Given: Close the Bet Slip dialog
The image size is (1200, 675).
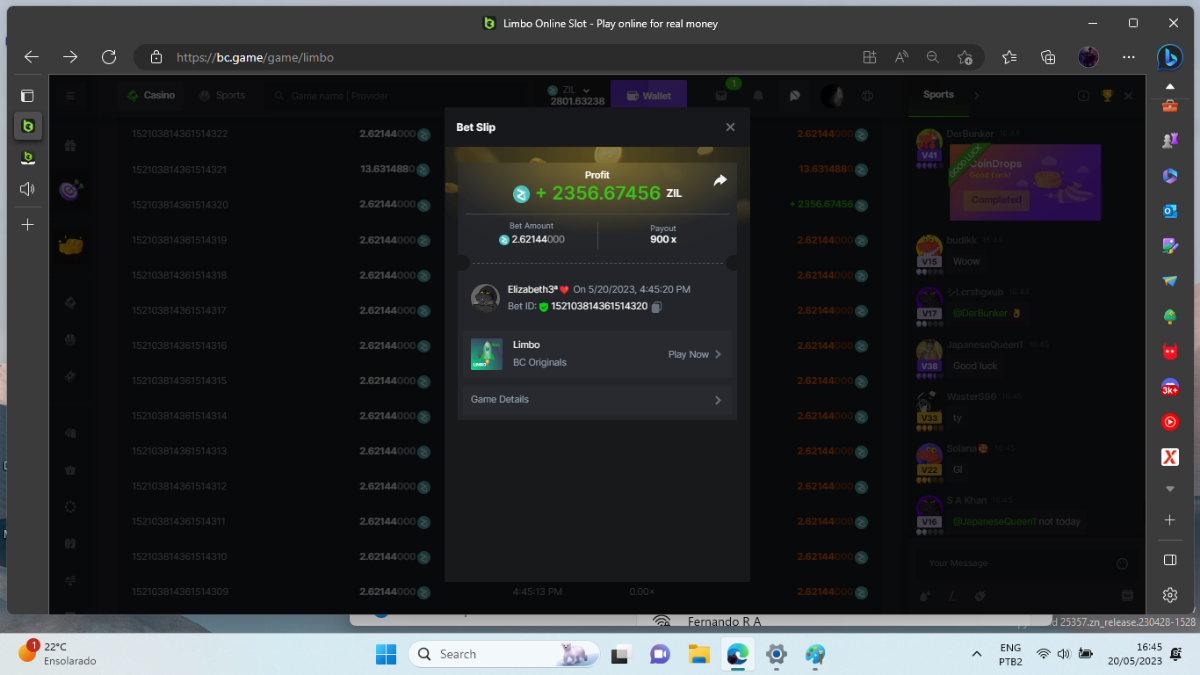Looking at the screenshot, I should tap(730, 127).
